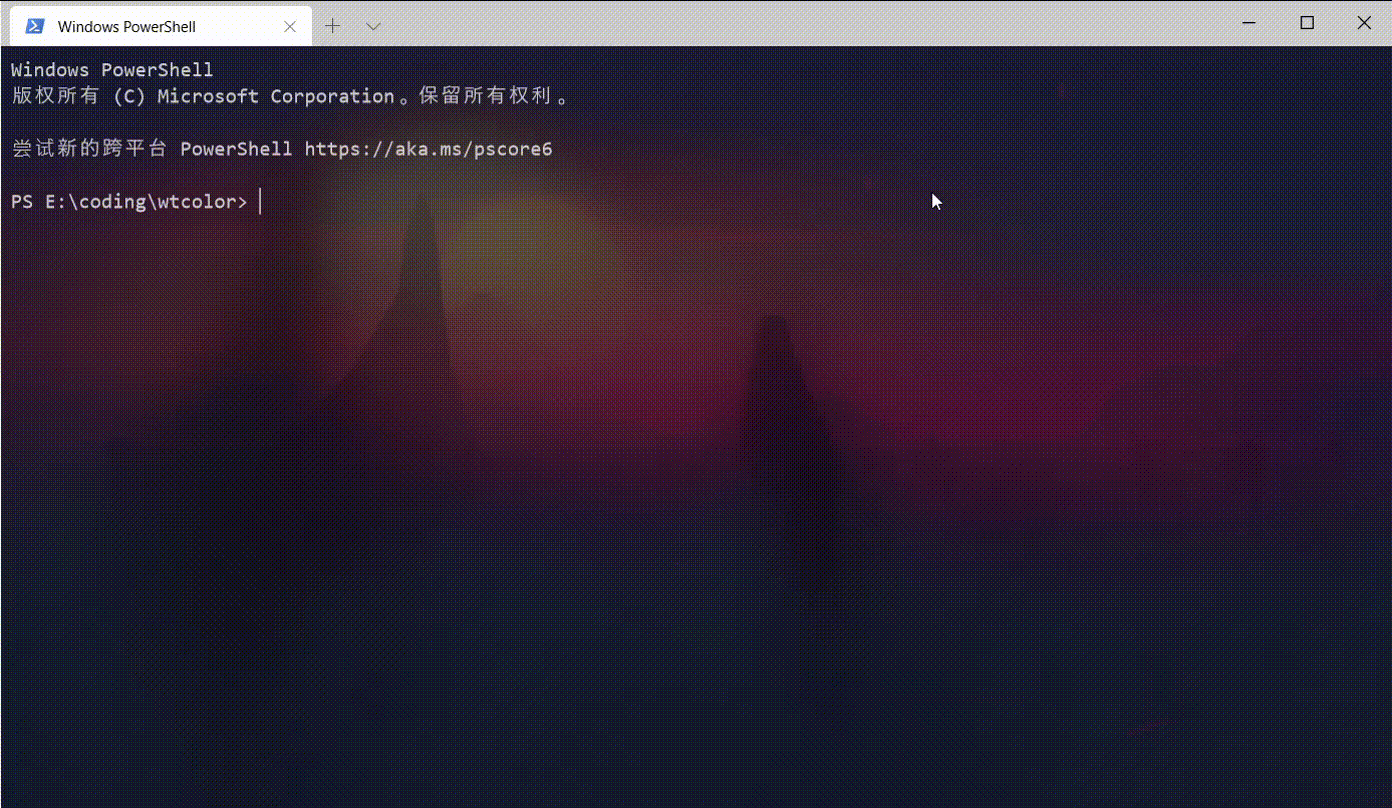Click the 'Windows PowerShell' header text line
1392x808 pixels.
click(112, 70)
